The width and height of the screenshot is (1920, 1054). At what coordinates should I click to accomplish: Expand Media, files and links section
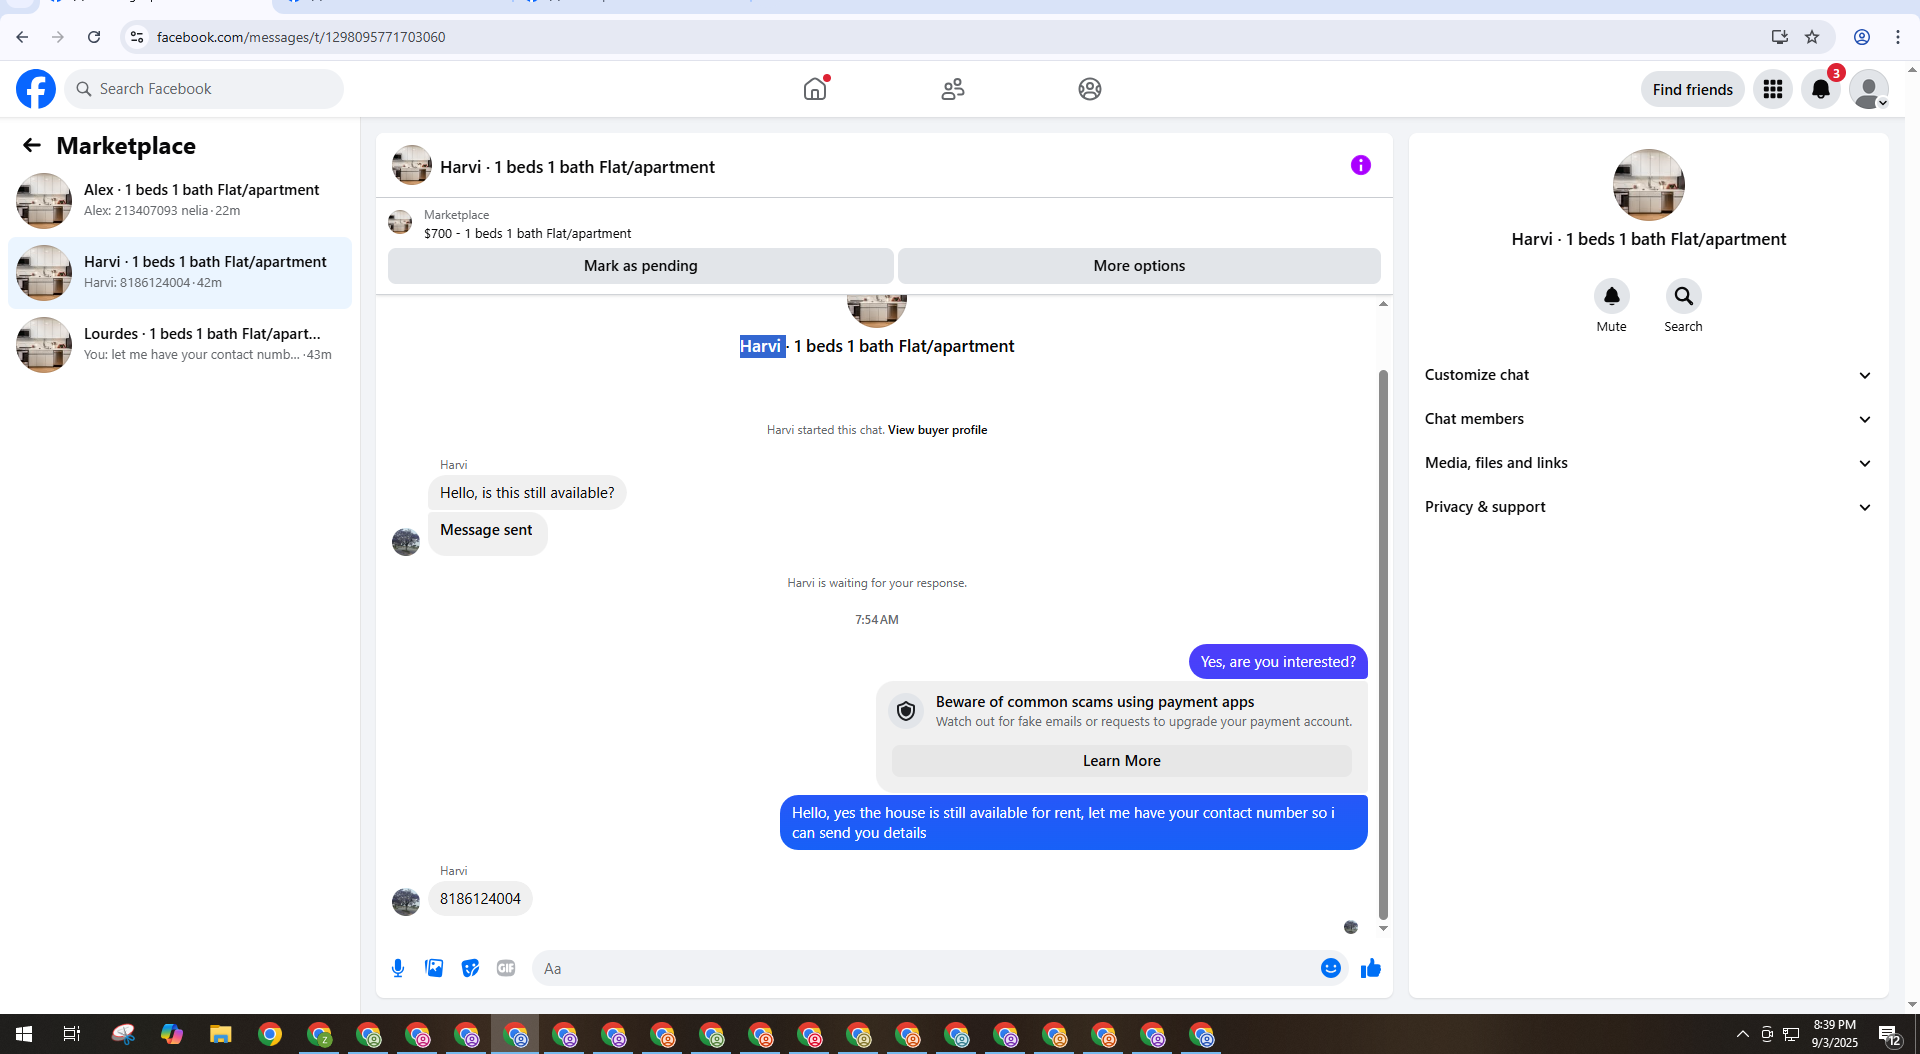point(1648,463)
